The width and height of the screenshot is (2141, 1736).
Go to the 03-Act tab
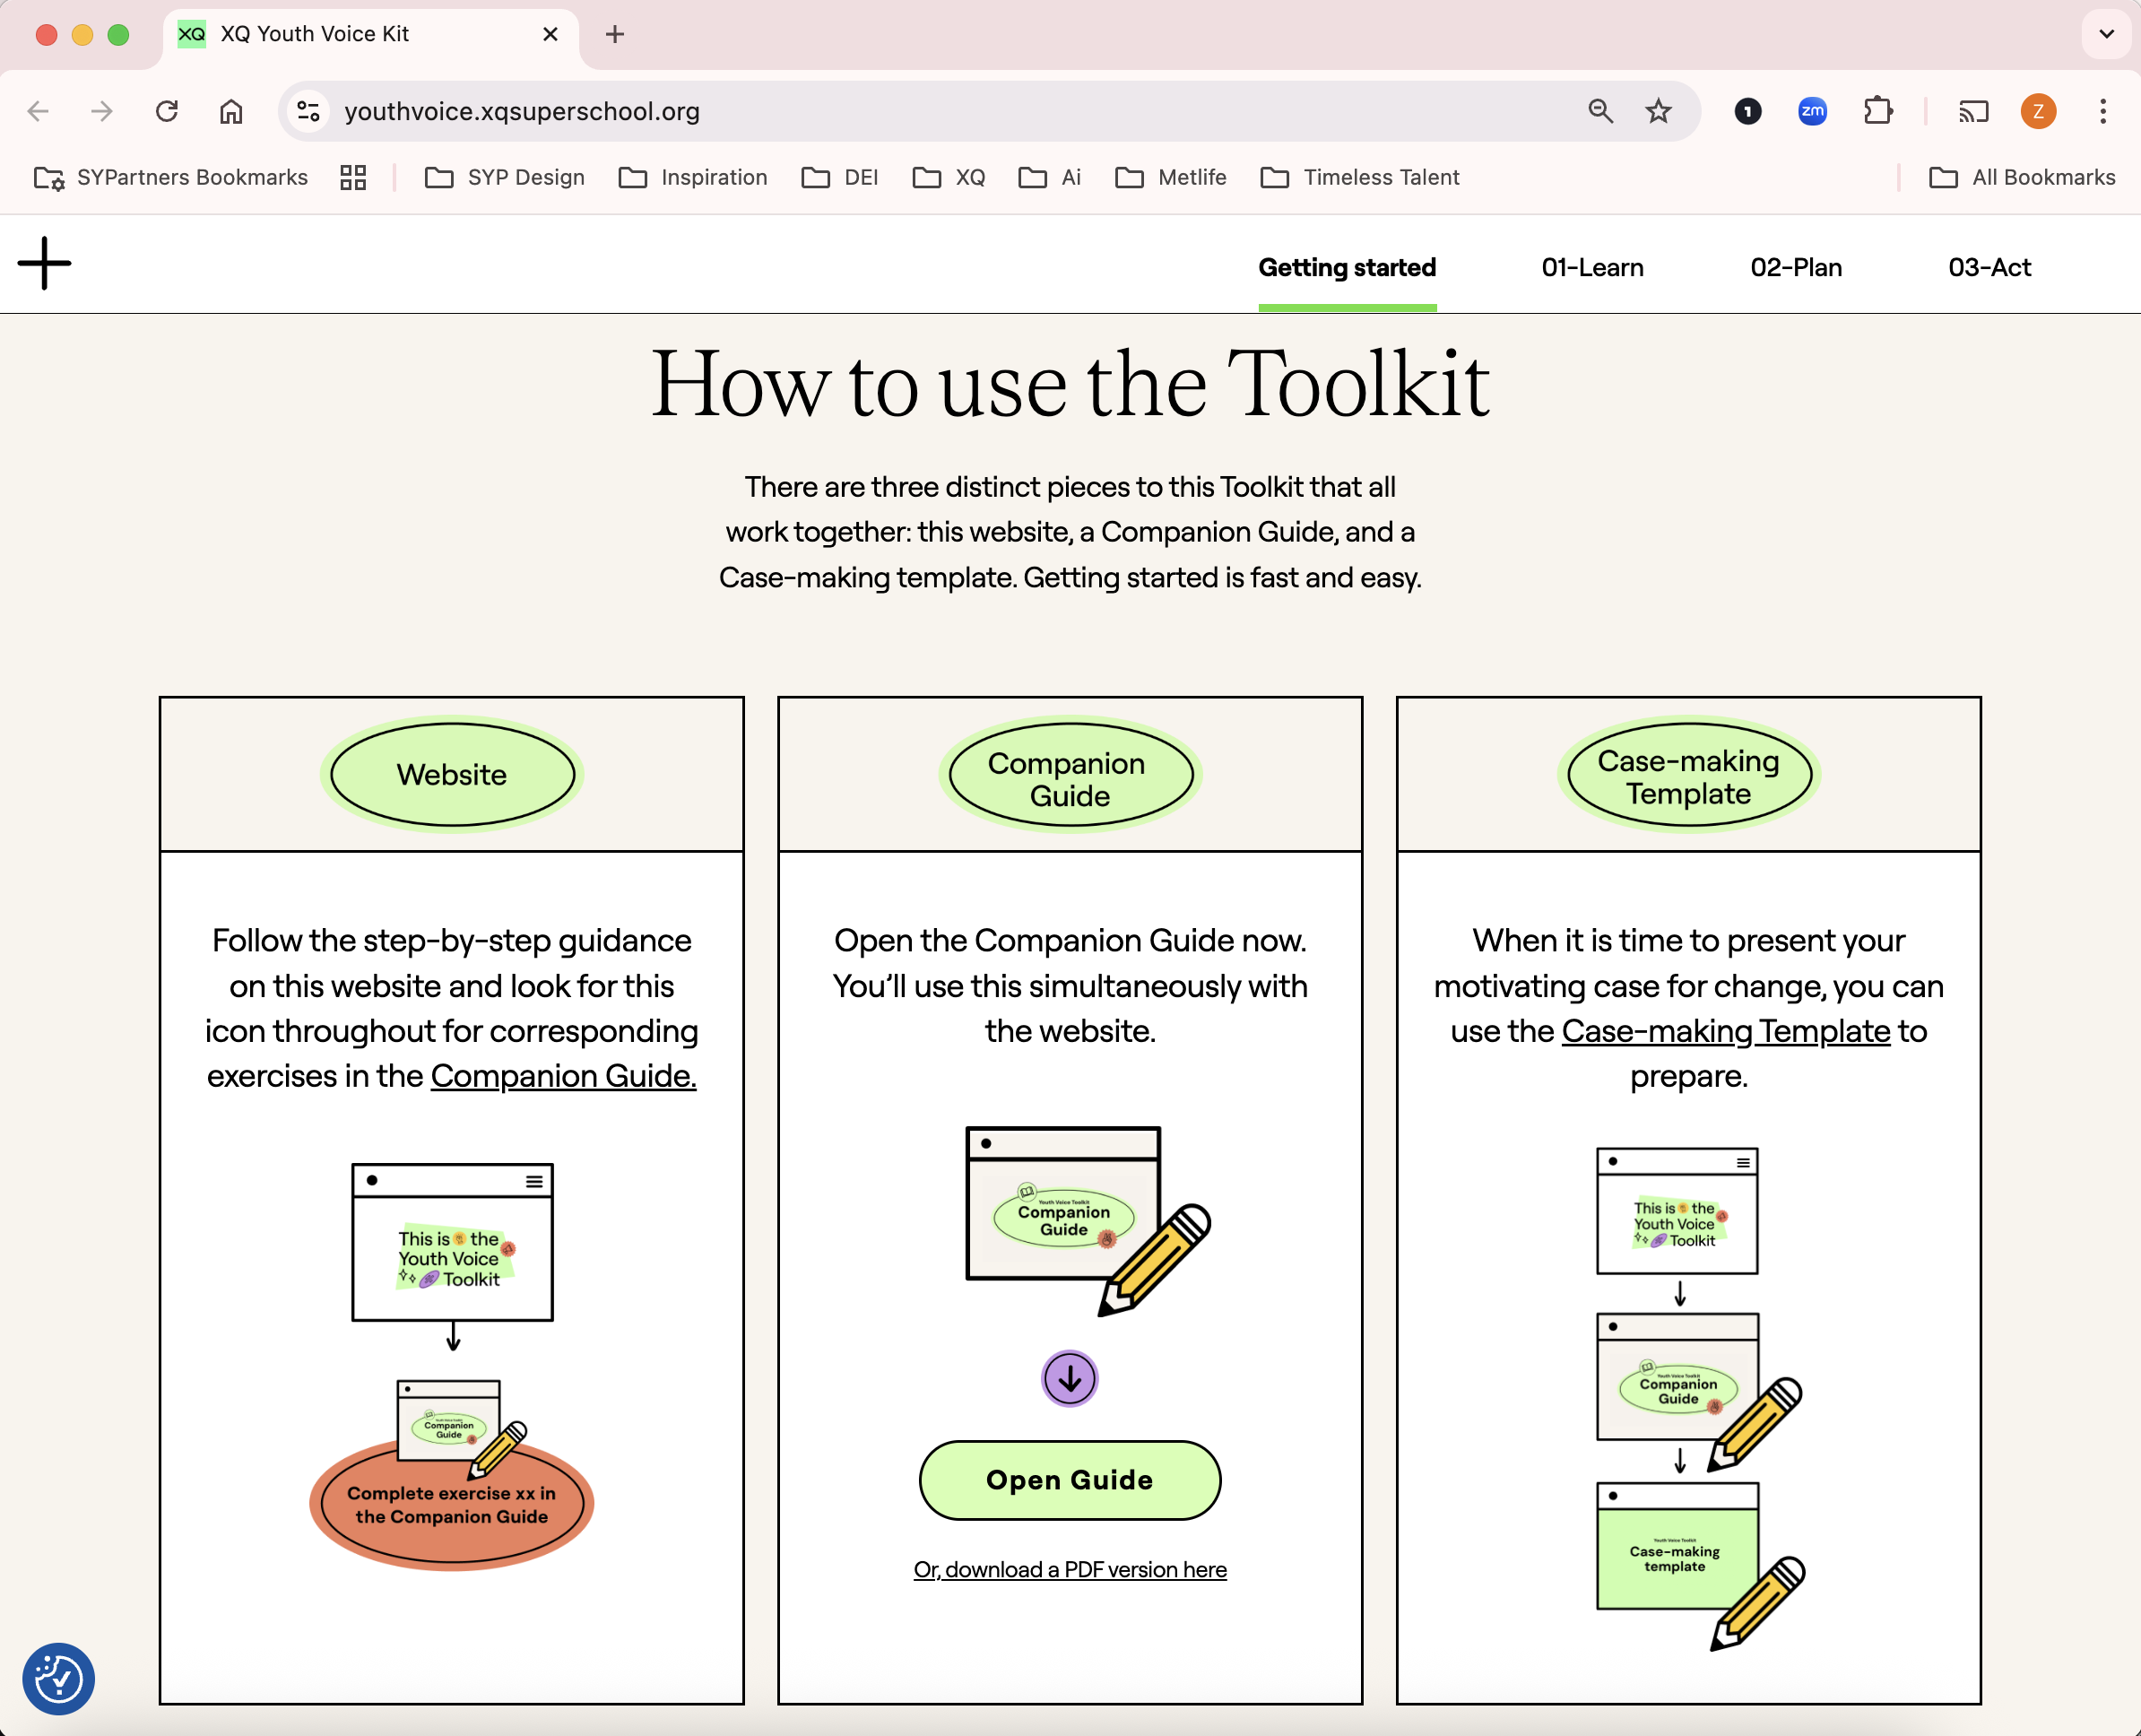1989,267
